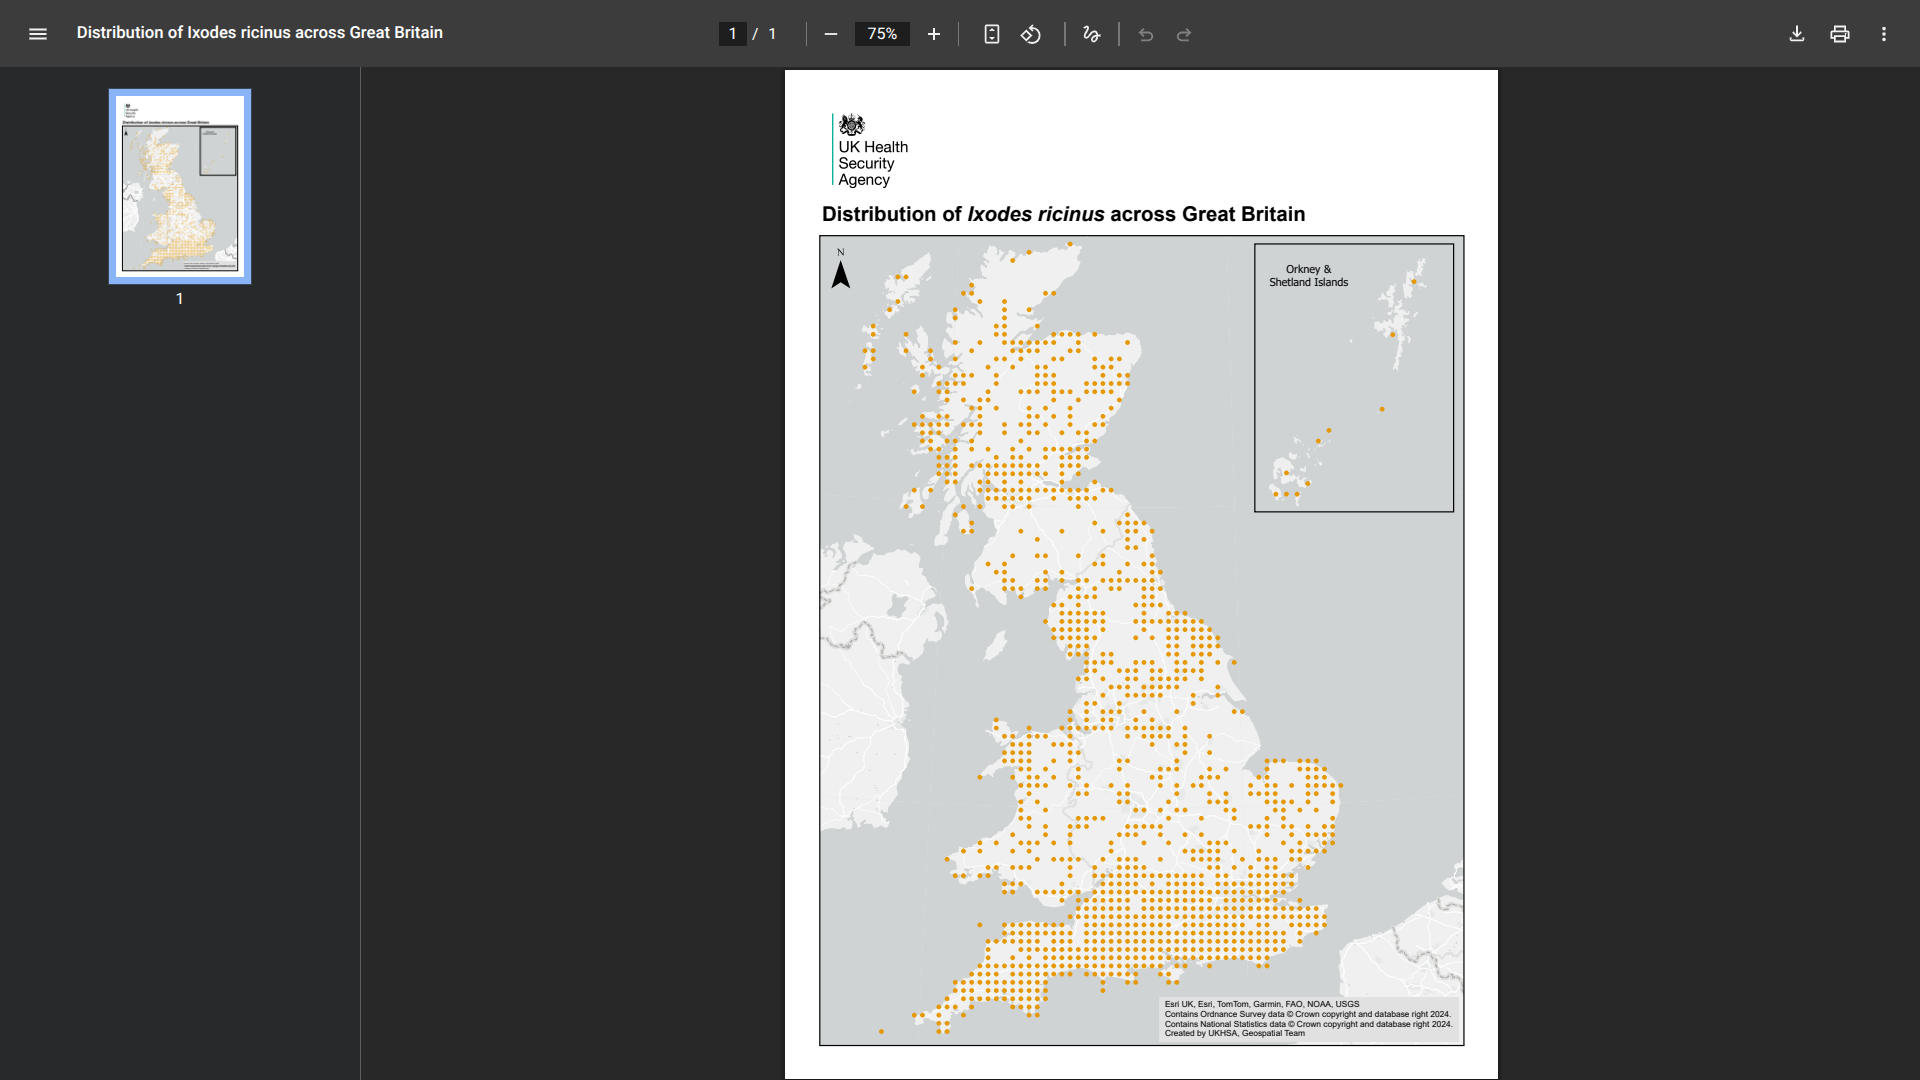Select the draw annotation tool
This screenshot has height=1080, width=1920.
coord(1091,34)
